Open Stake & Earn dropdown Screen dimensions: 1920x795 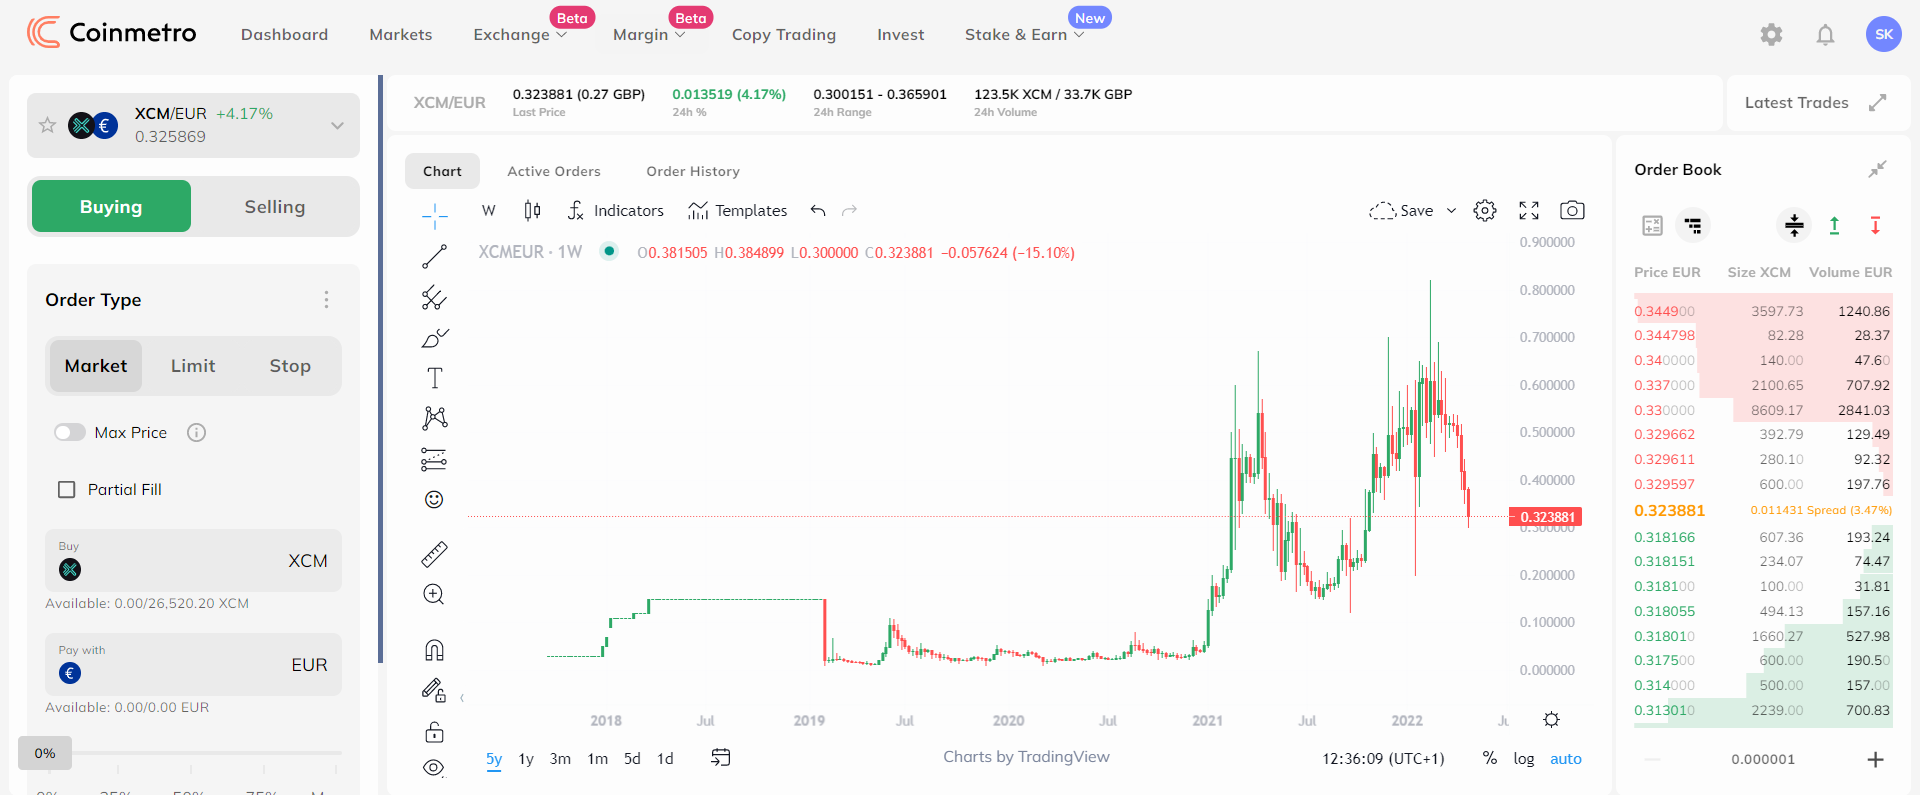[1024, 34]
